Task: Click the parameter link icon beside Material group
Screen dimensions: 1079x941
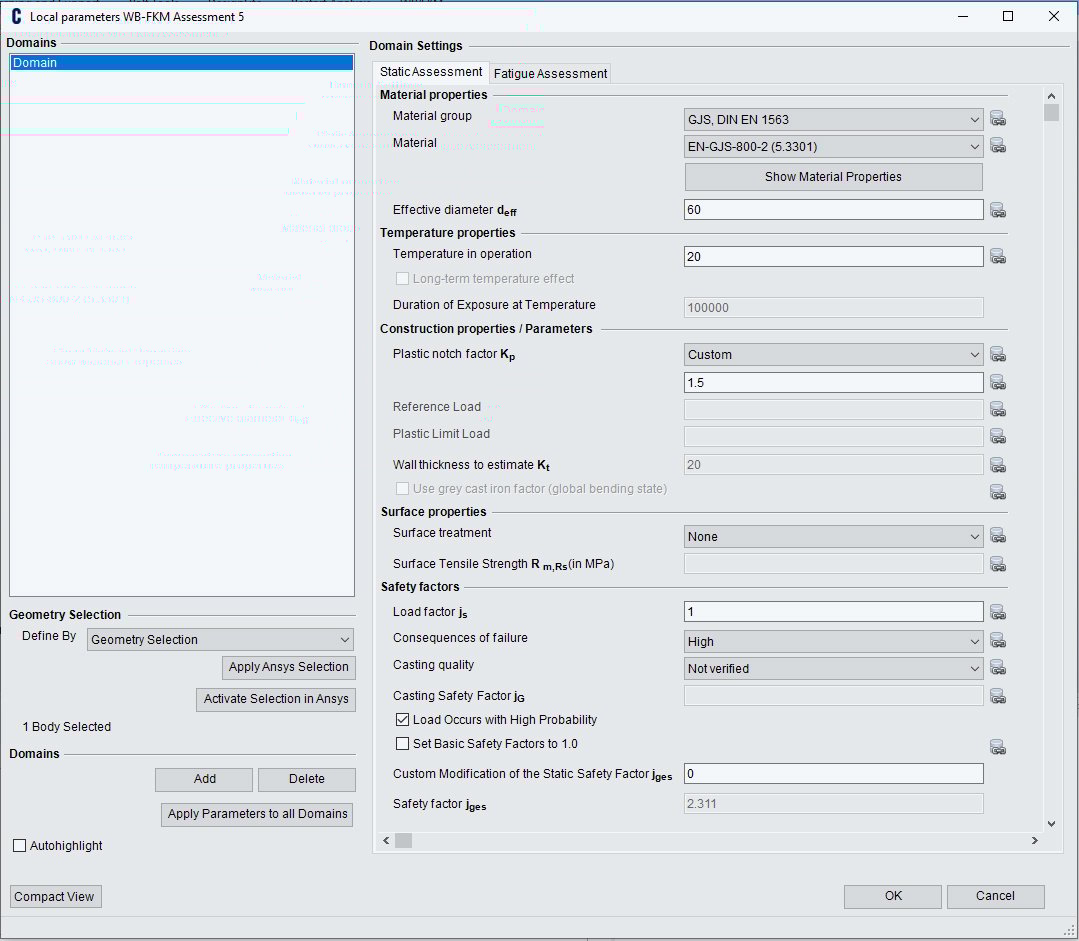Action: tap(997, 118)
